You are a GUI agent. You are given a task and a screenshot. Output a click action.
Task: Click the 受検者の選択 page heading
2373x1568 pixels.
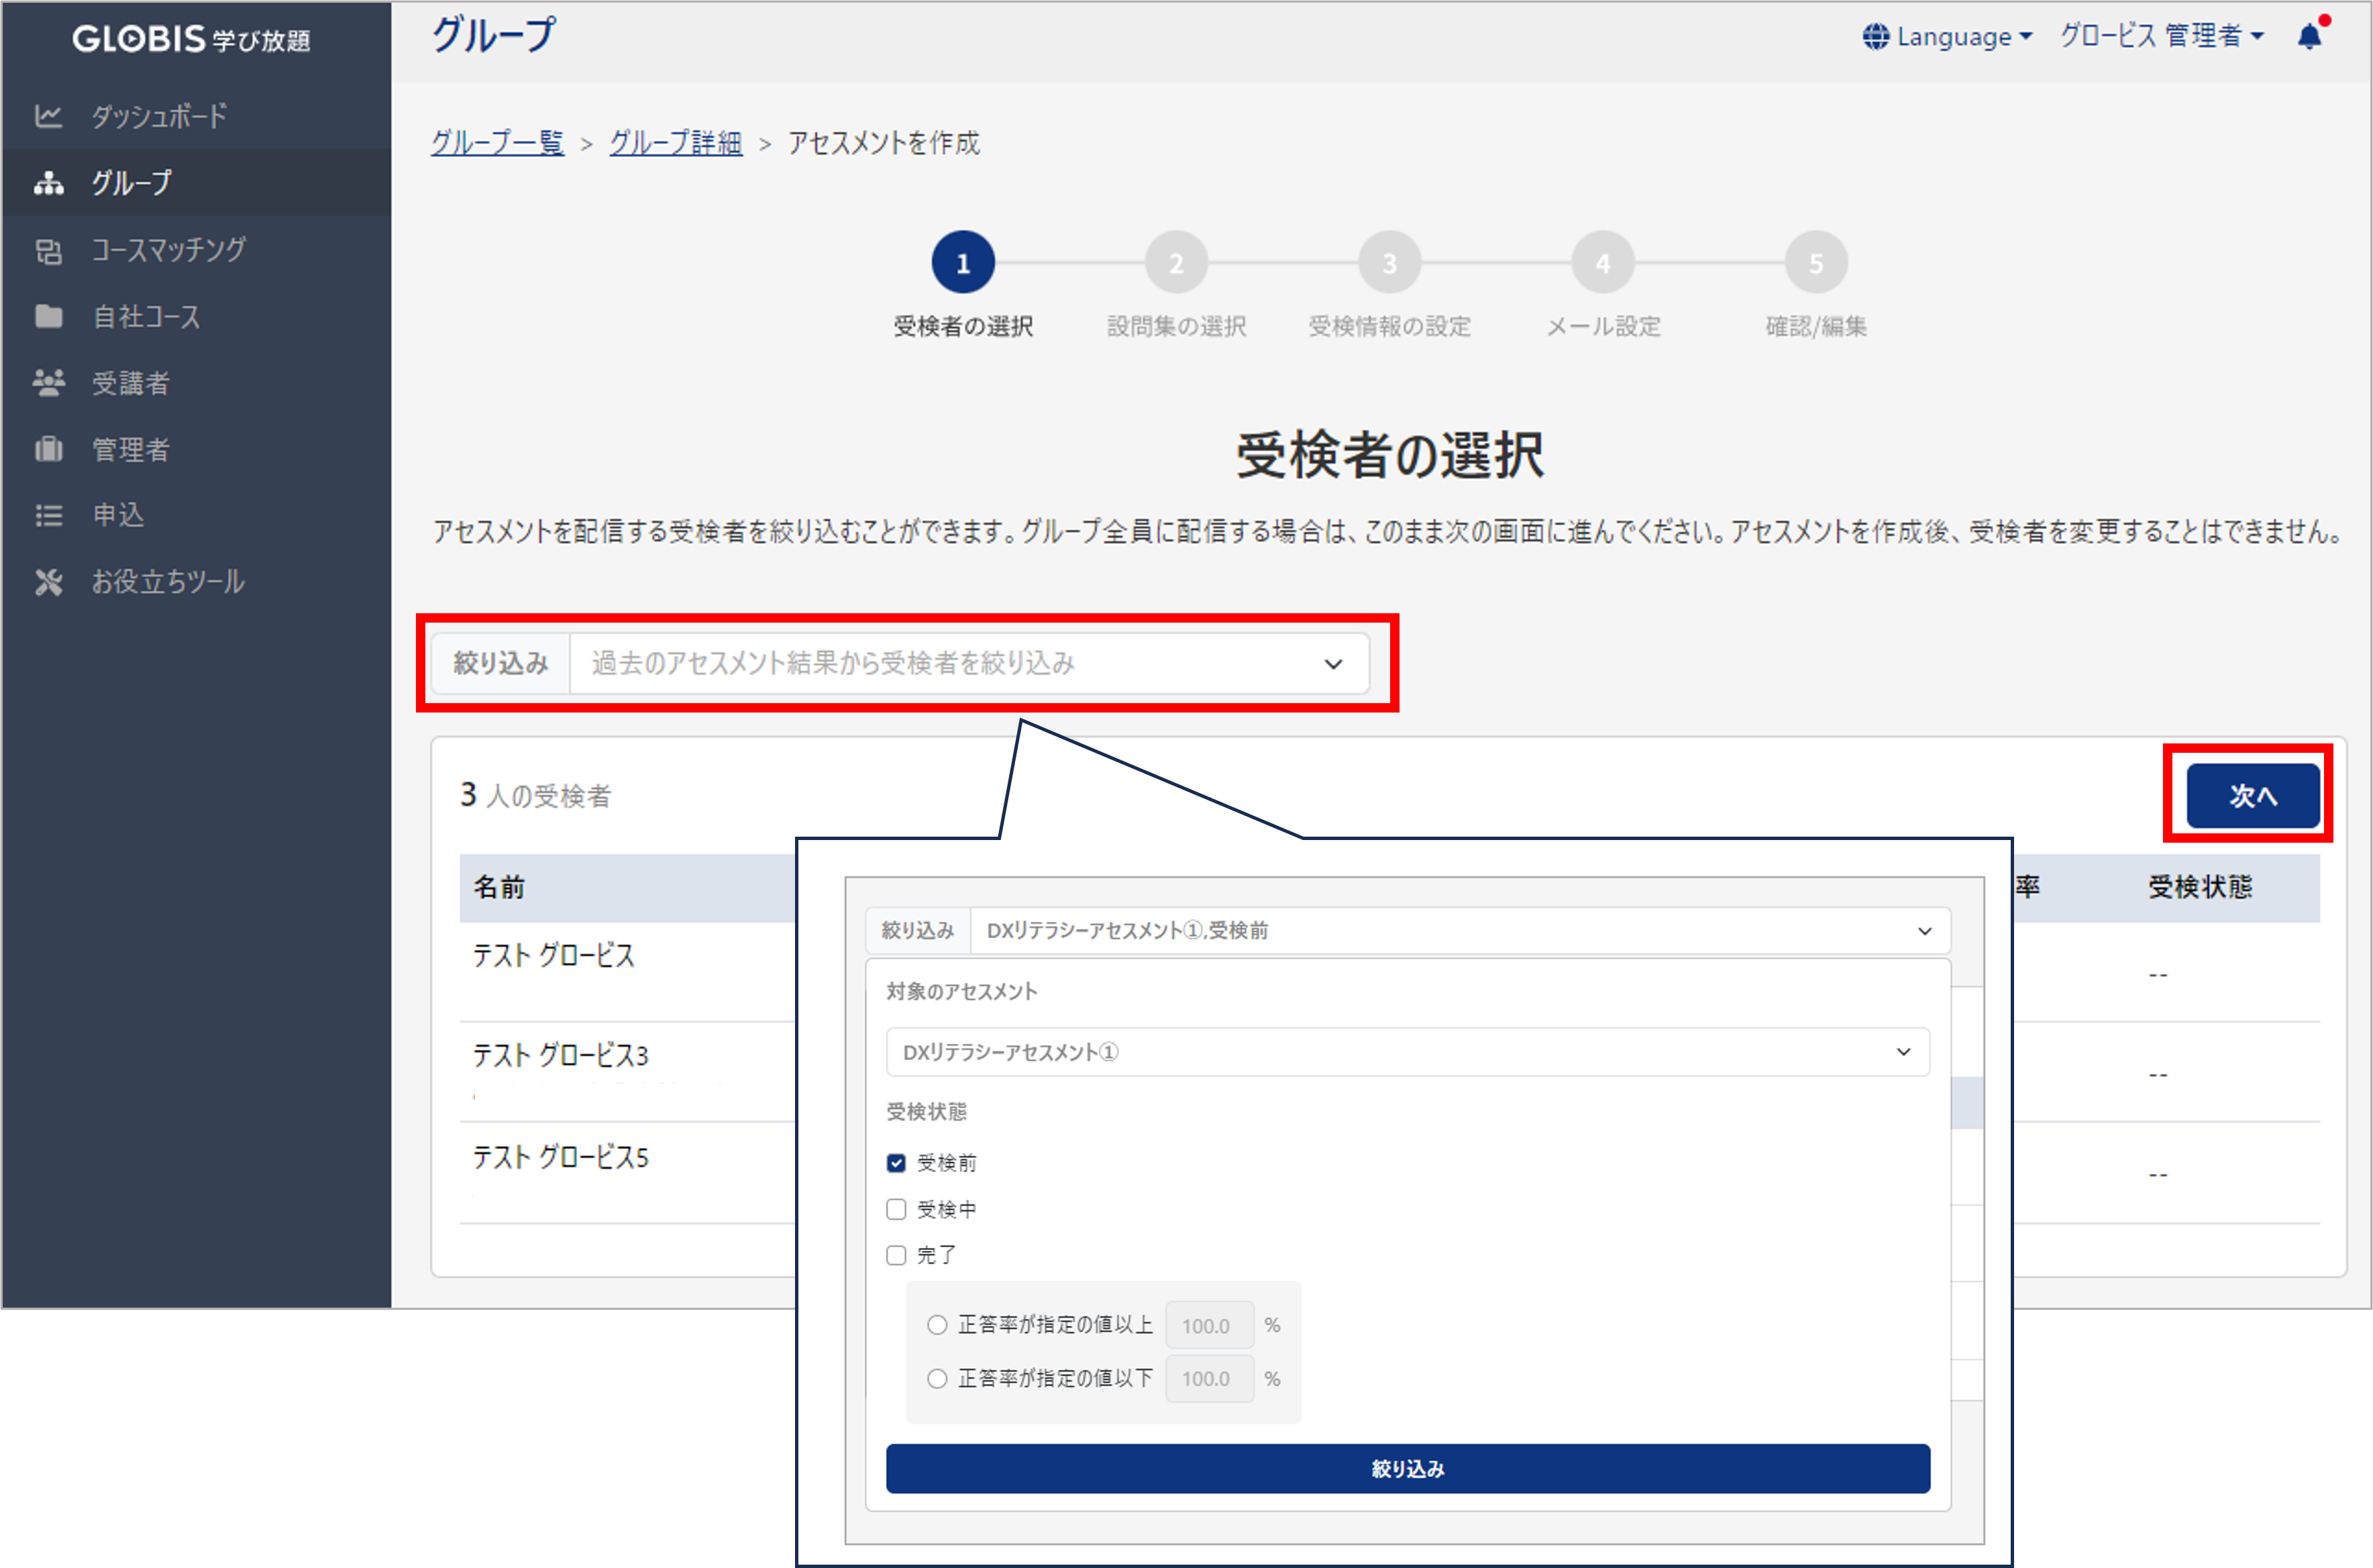[x=1390, y=455]
